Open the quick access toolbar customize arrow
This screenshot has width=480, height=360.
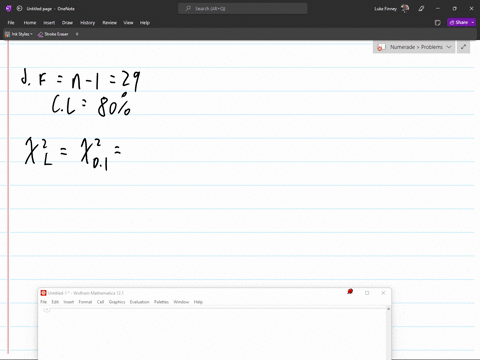tap(77, 34)
